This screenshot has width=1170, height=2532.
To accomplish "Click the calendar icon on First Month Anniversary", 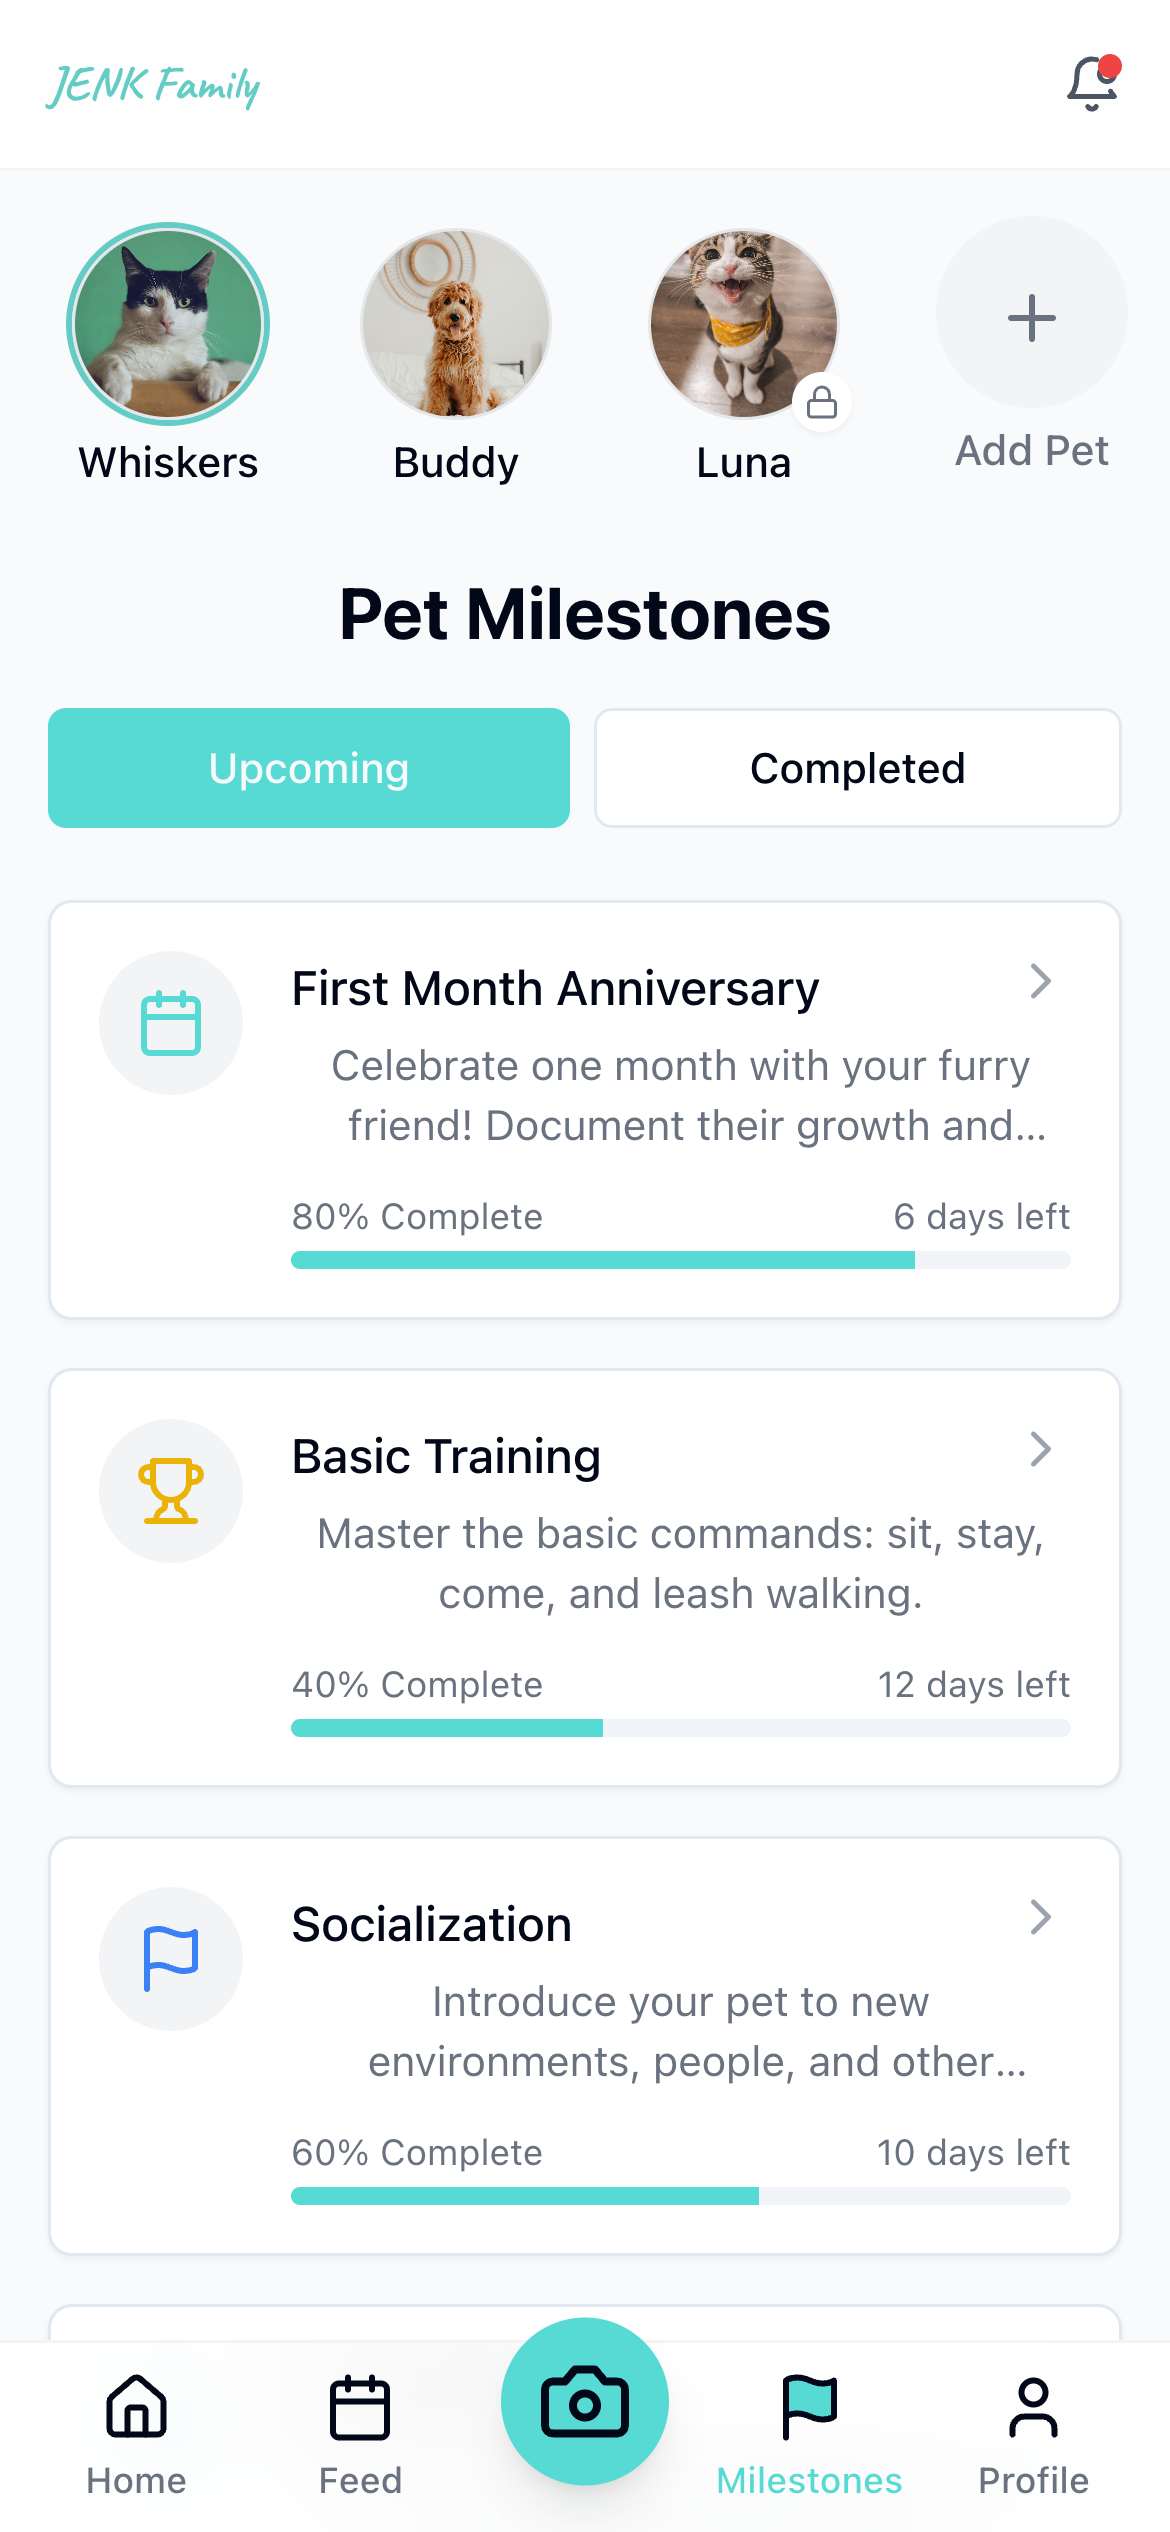I will [x=171, y=1023].
